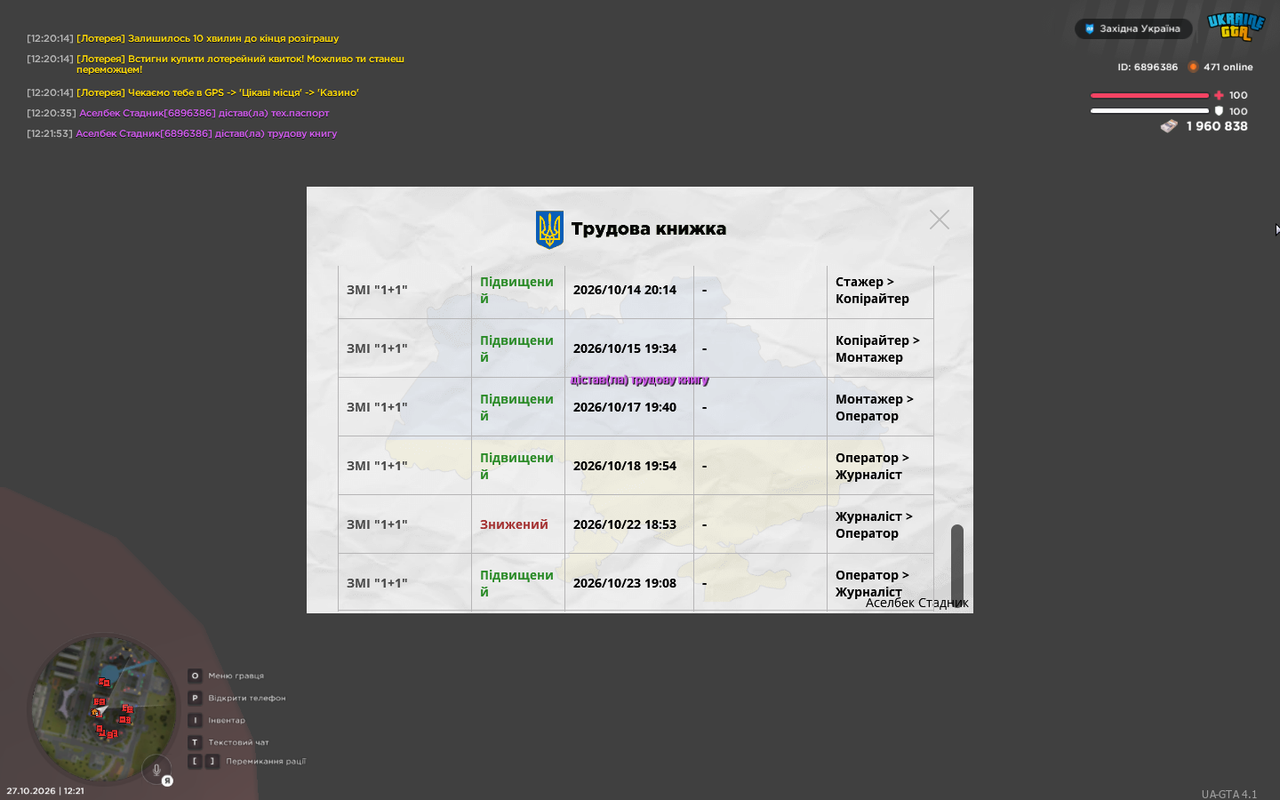Click the cash money icon
The width and height of the screenshot is (1280, 800).
pos(1169,126)
